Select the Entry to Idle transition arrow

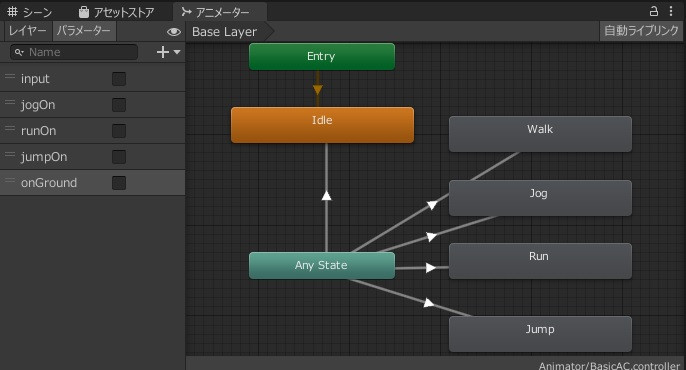pos(318,89)
